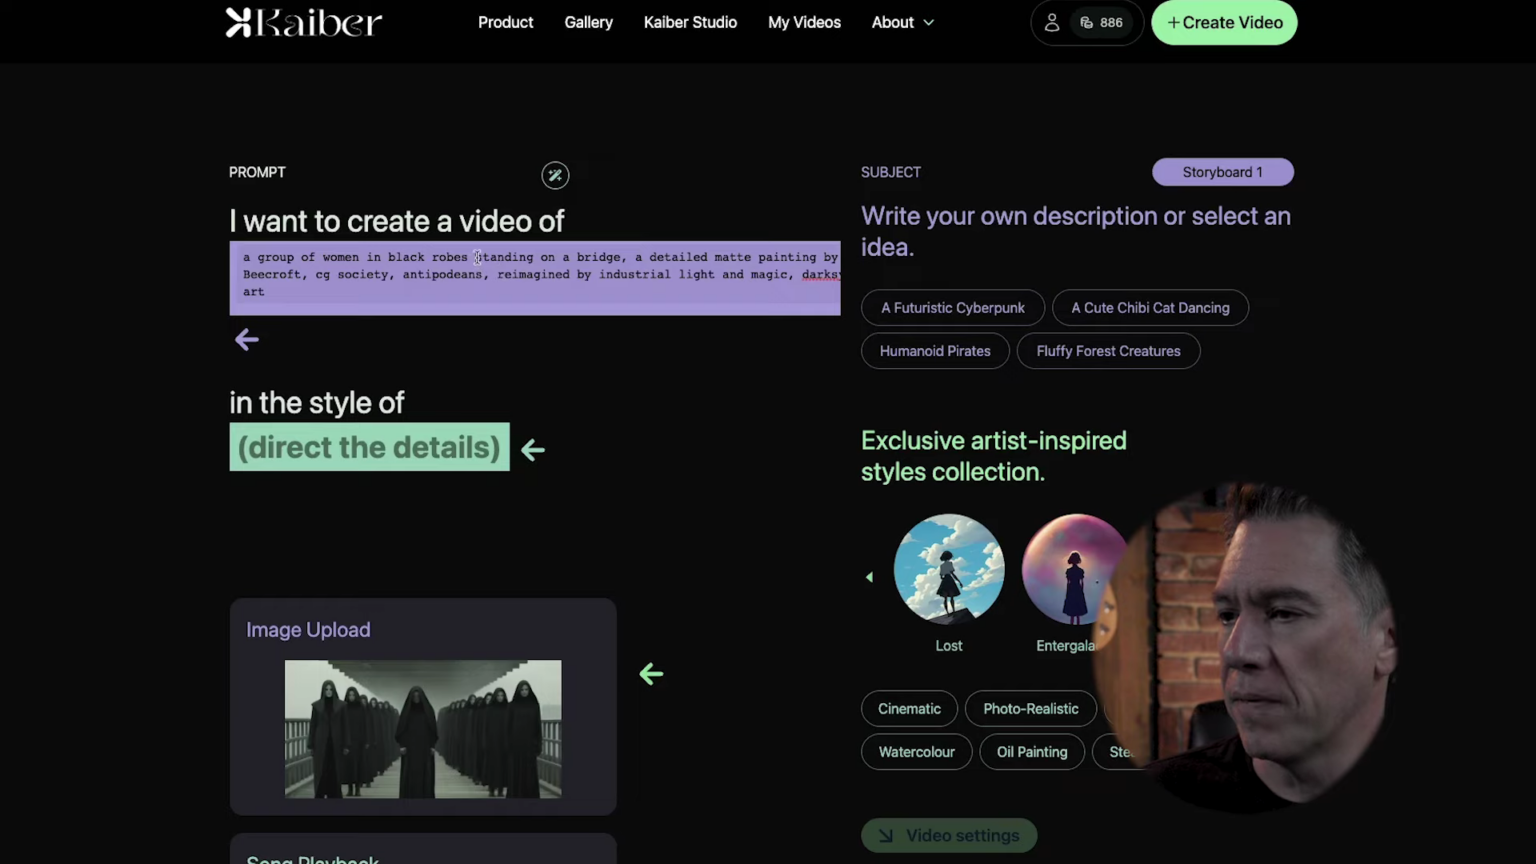The image size is (1536, 864).
Task: Open My Videos from the navigation
Action: [804, 22]
